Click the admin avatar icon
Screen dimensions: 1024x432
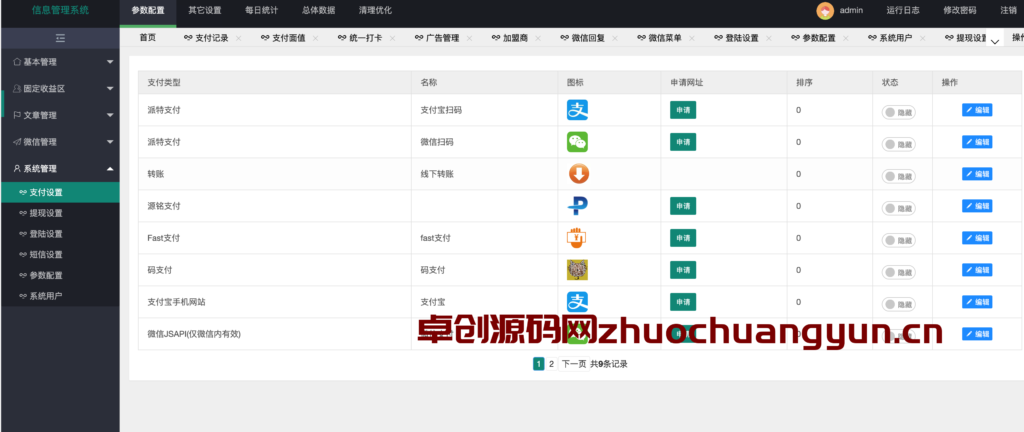point(825,10)
